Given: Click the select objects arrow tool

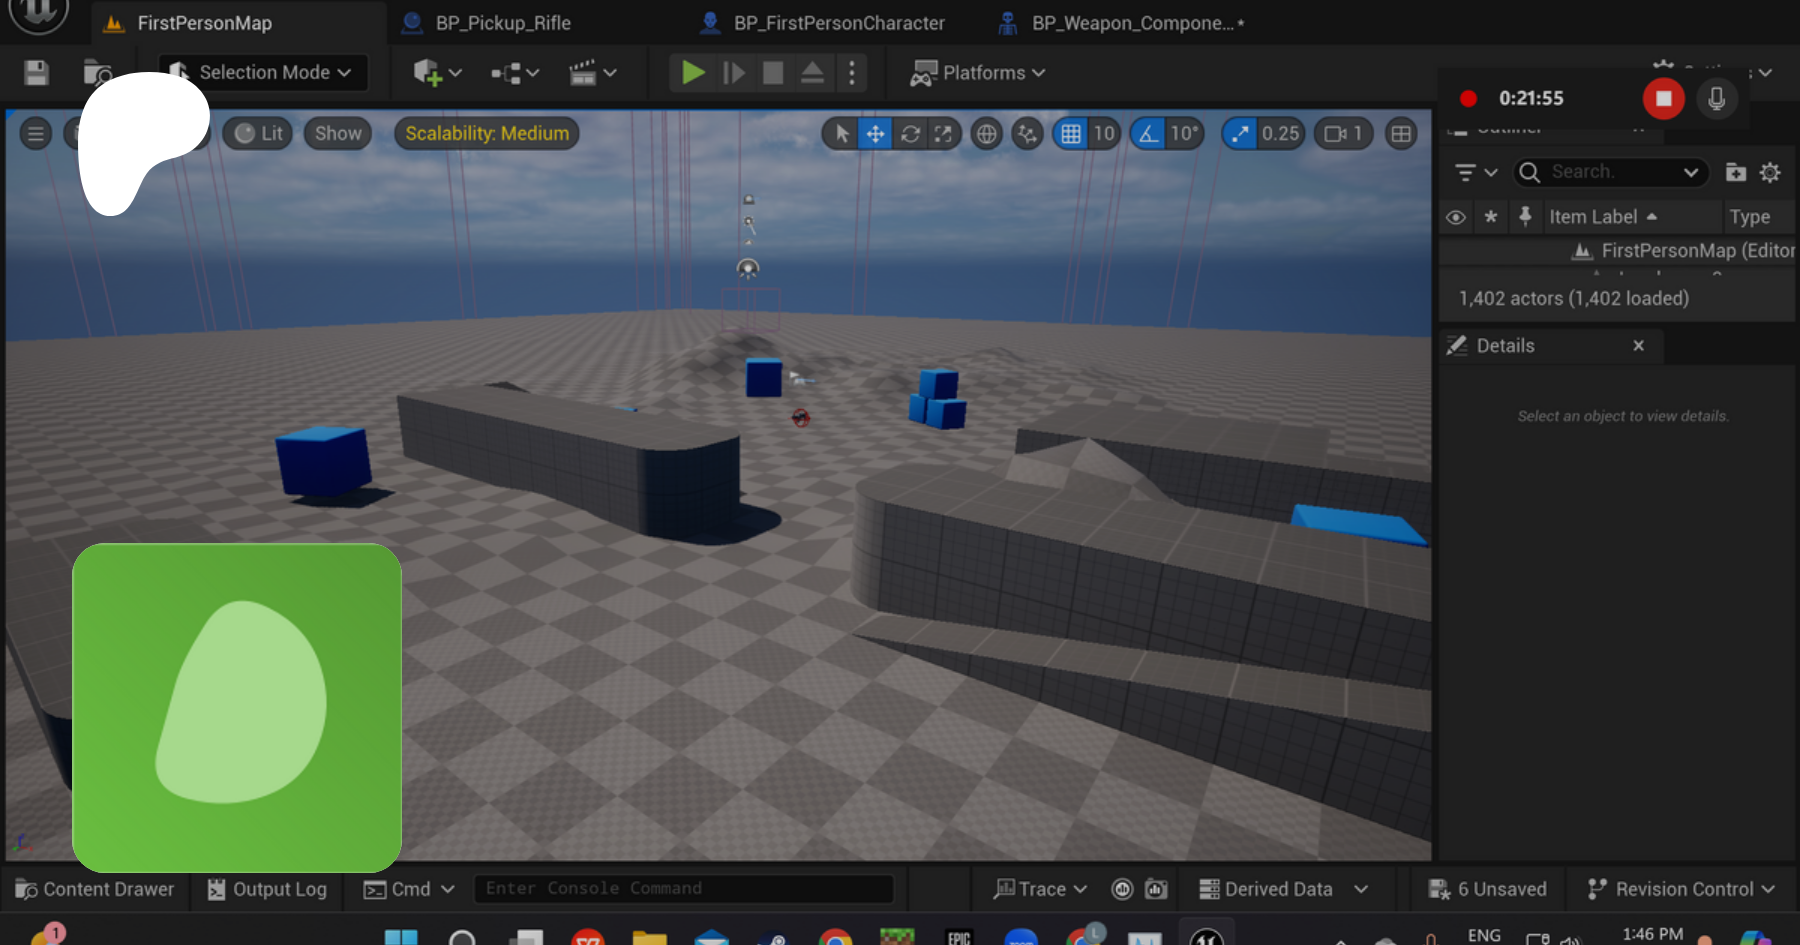Looking at the screenshot, I should [x=842, y=134].
